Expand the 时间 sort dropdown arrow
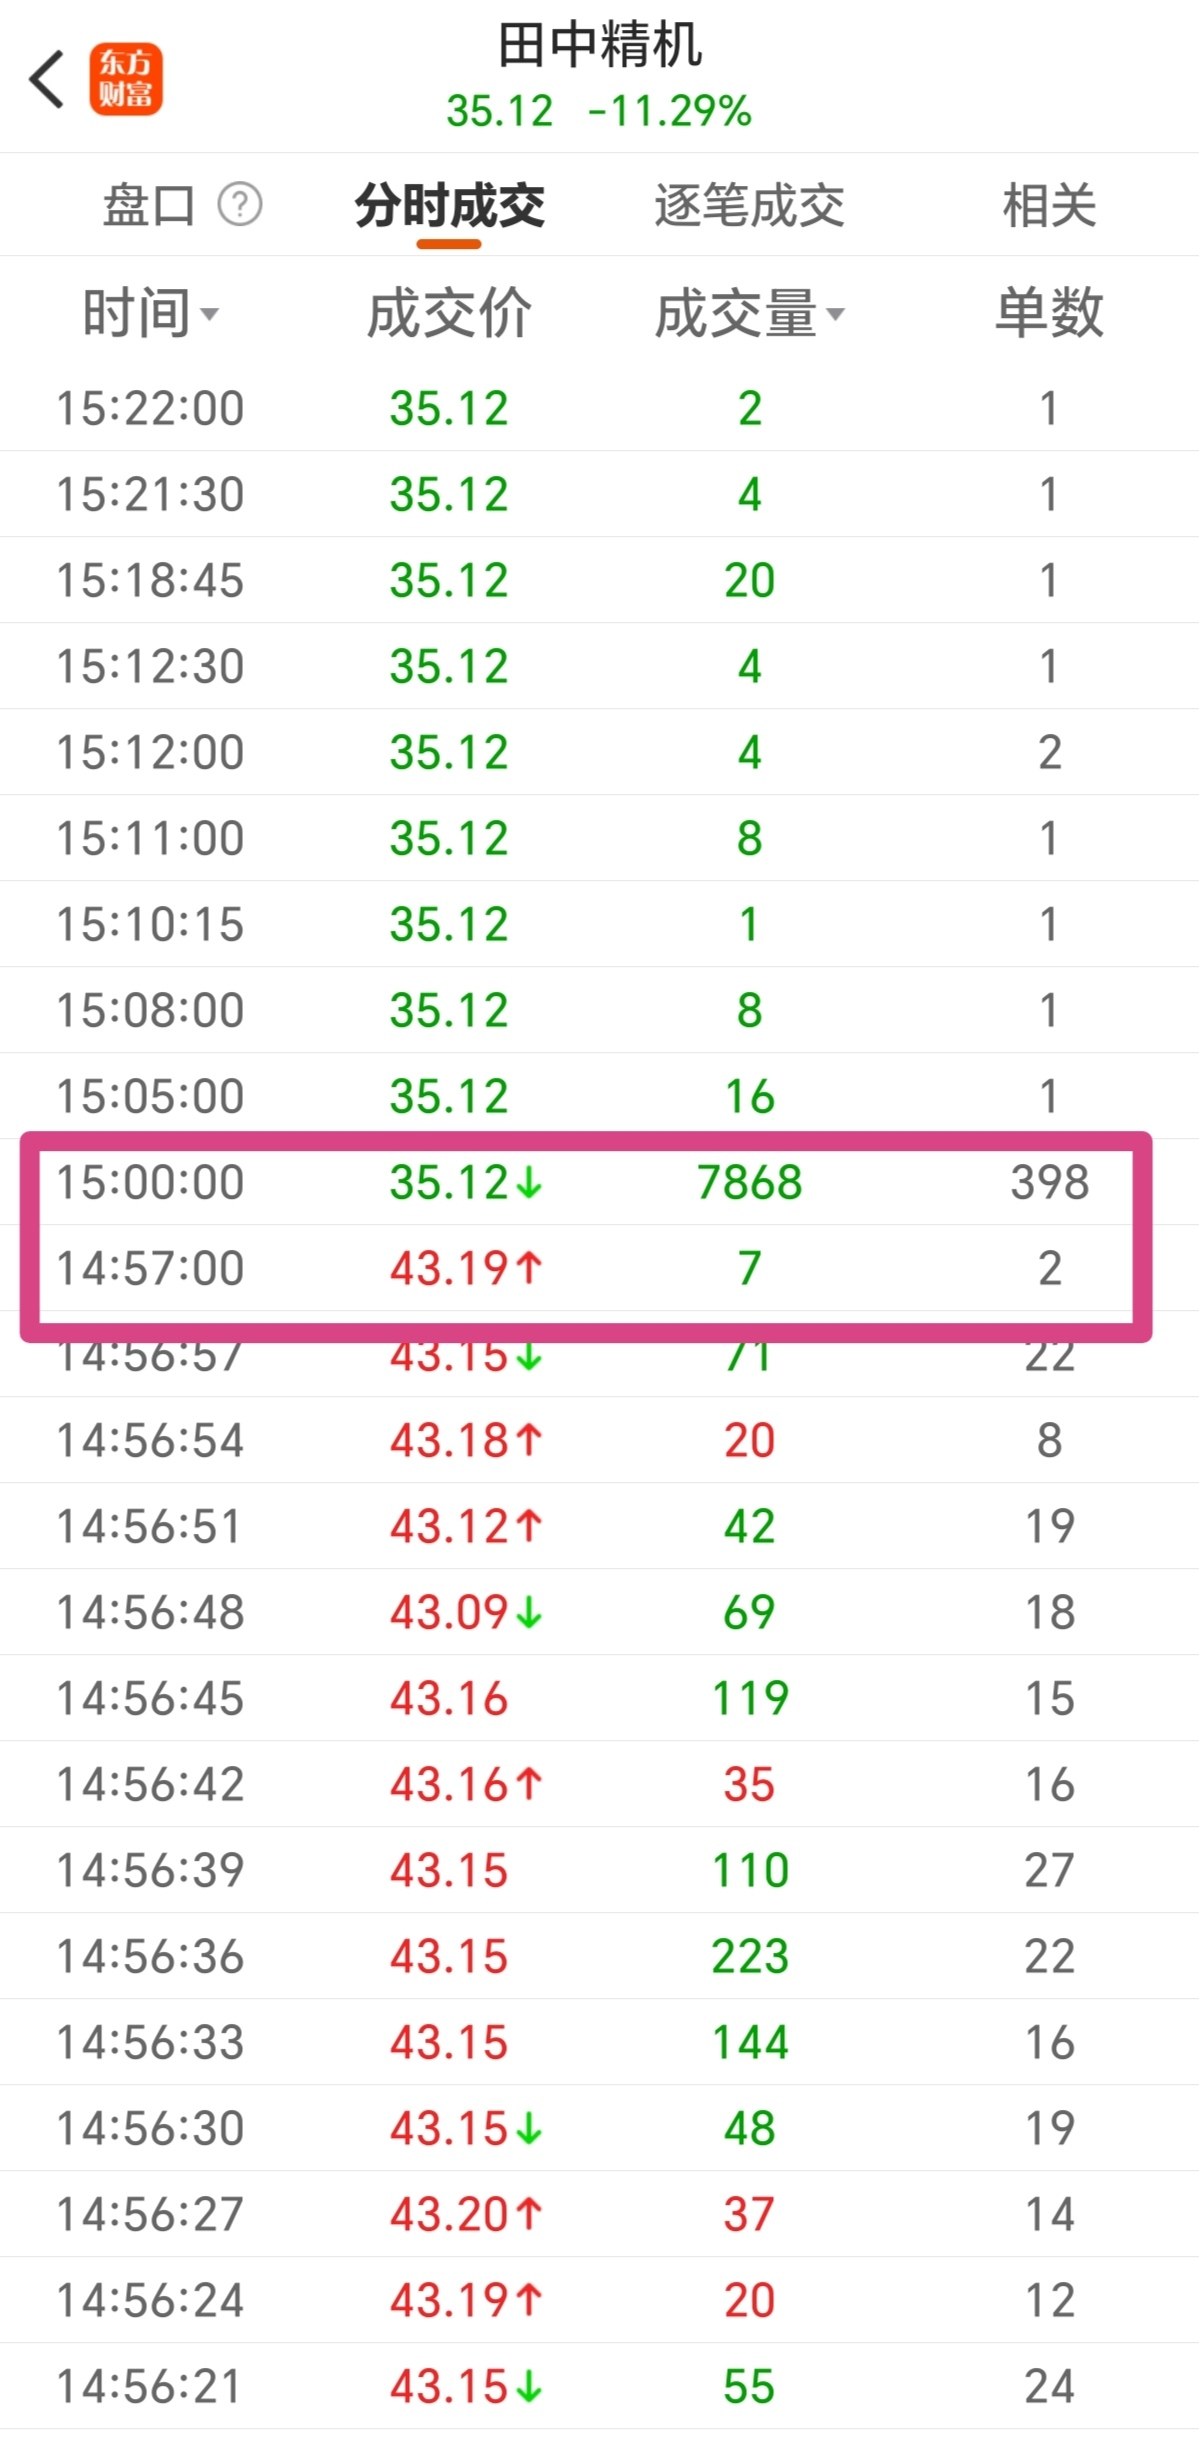This screenshot has width=1199, height=2445. [x=209, y=314]
